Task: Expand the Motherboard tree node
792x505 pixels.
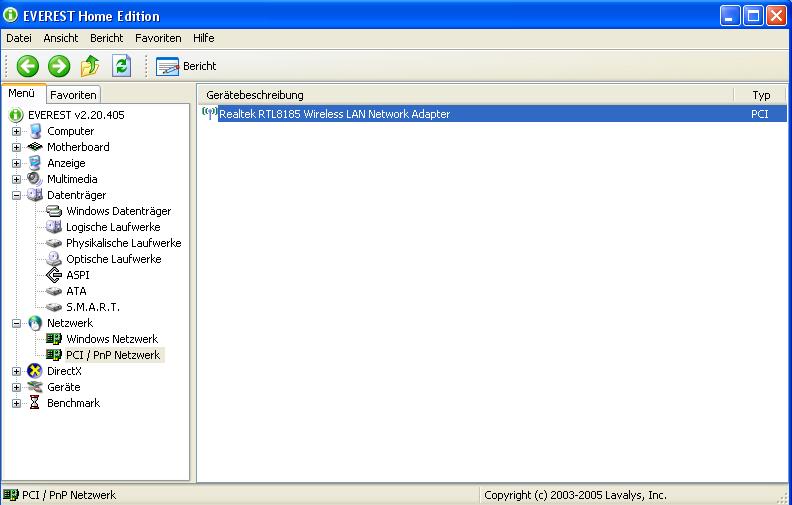Action: point(16,147)
